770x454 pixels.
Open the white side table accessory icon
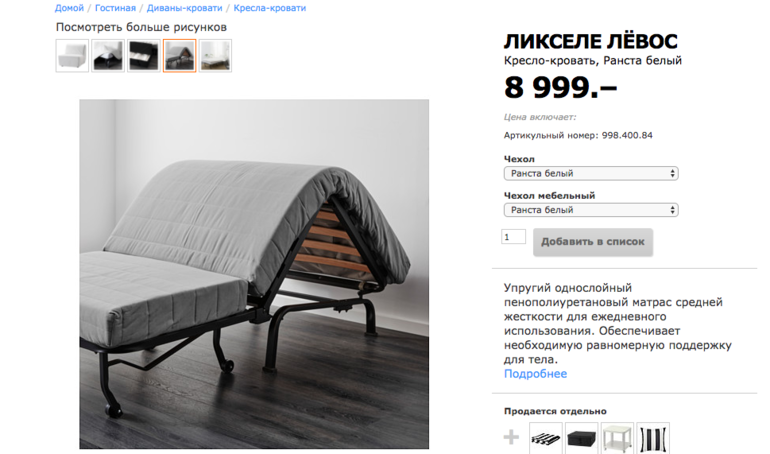tap(617, 438)
